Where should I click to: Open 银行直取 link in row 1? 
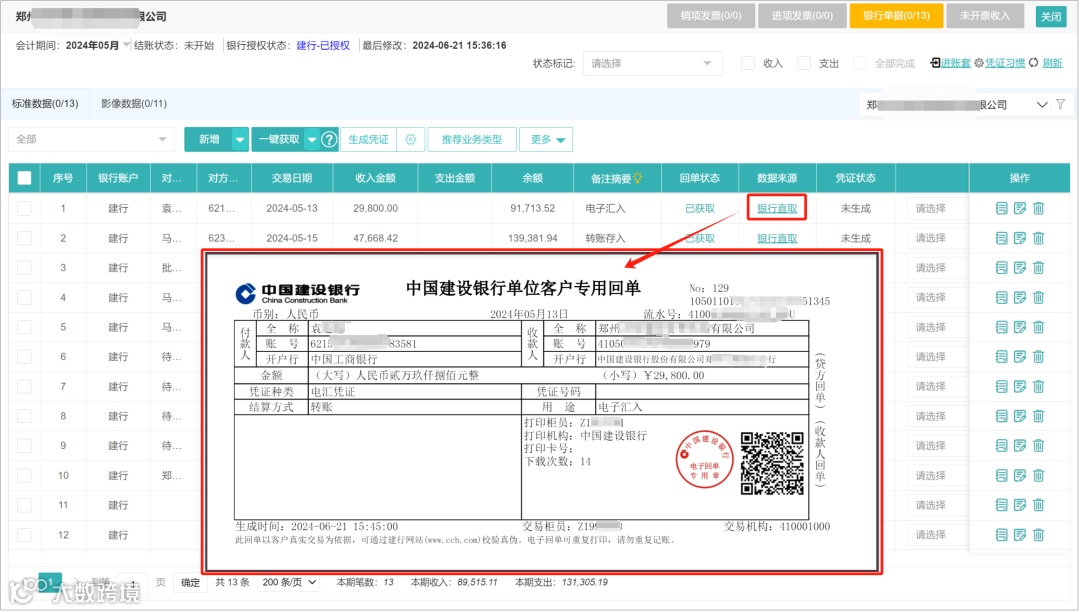[x=777, y=208]
